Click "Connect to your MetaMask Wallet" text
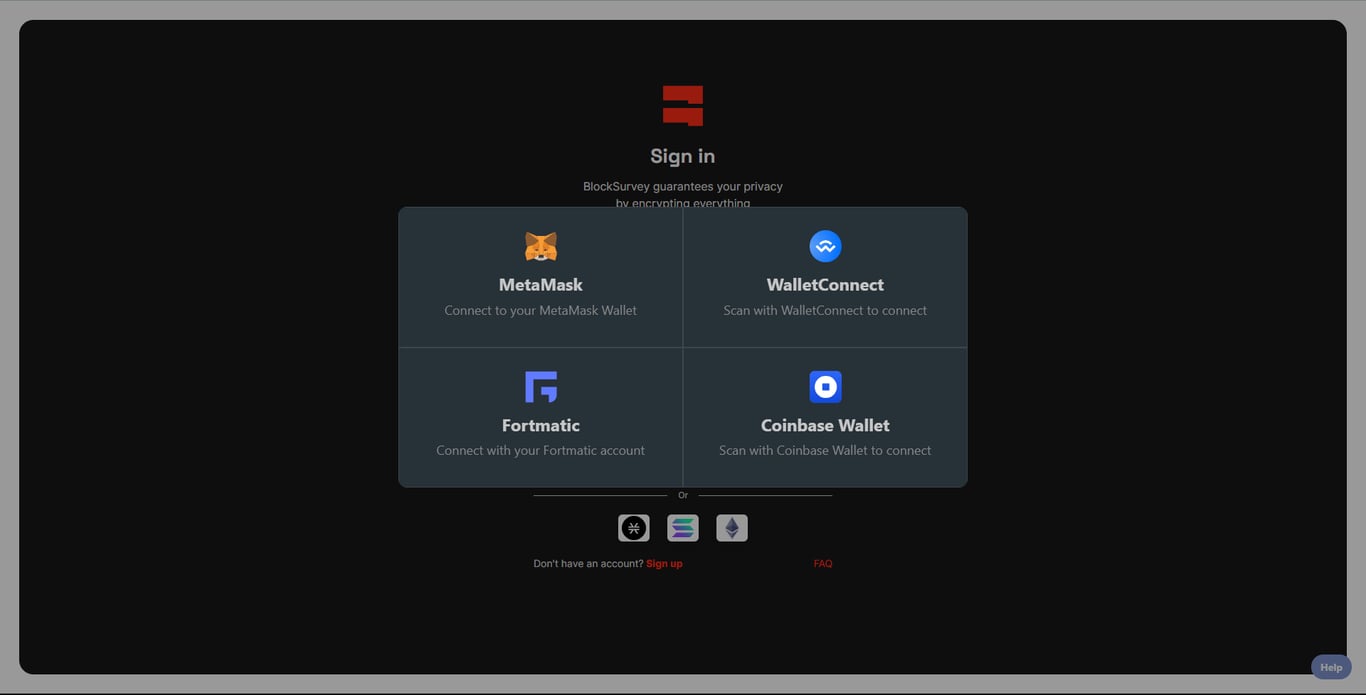 541,310
